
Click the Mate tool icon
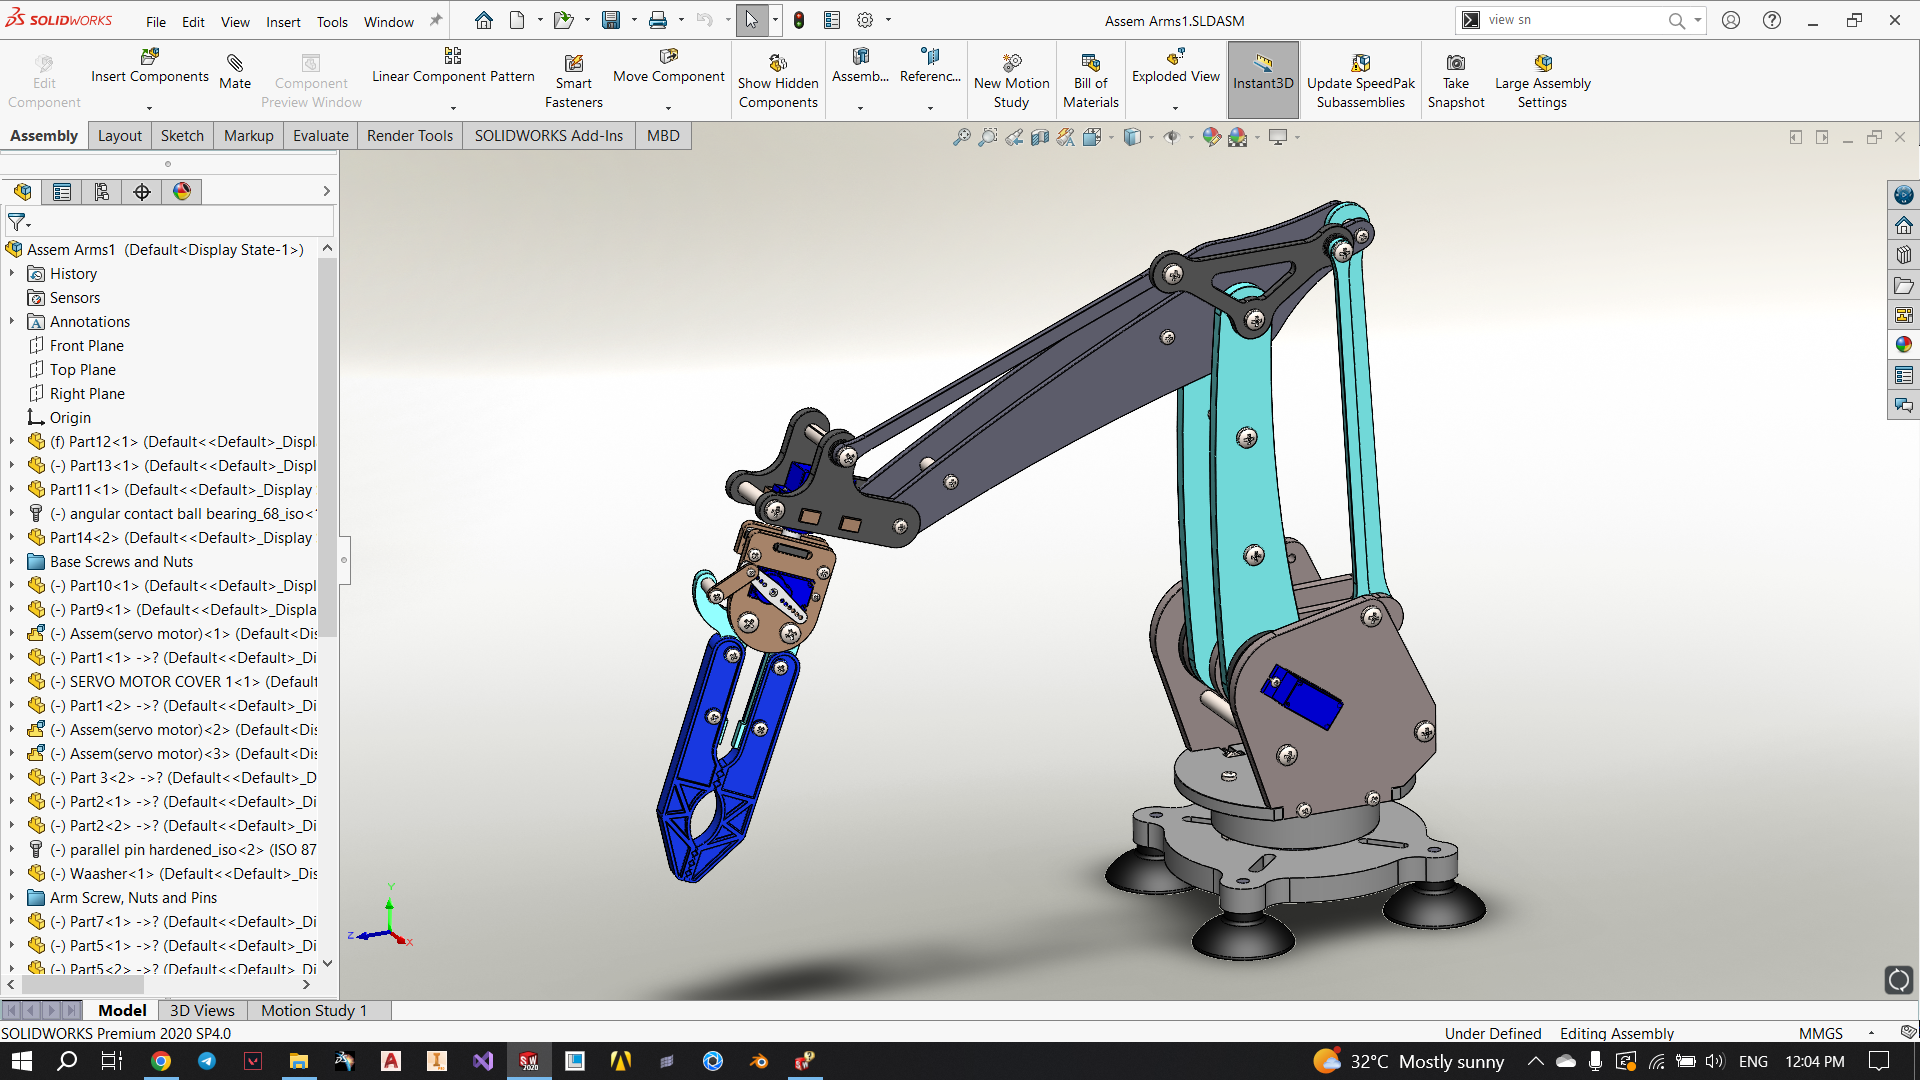235,64
